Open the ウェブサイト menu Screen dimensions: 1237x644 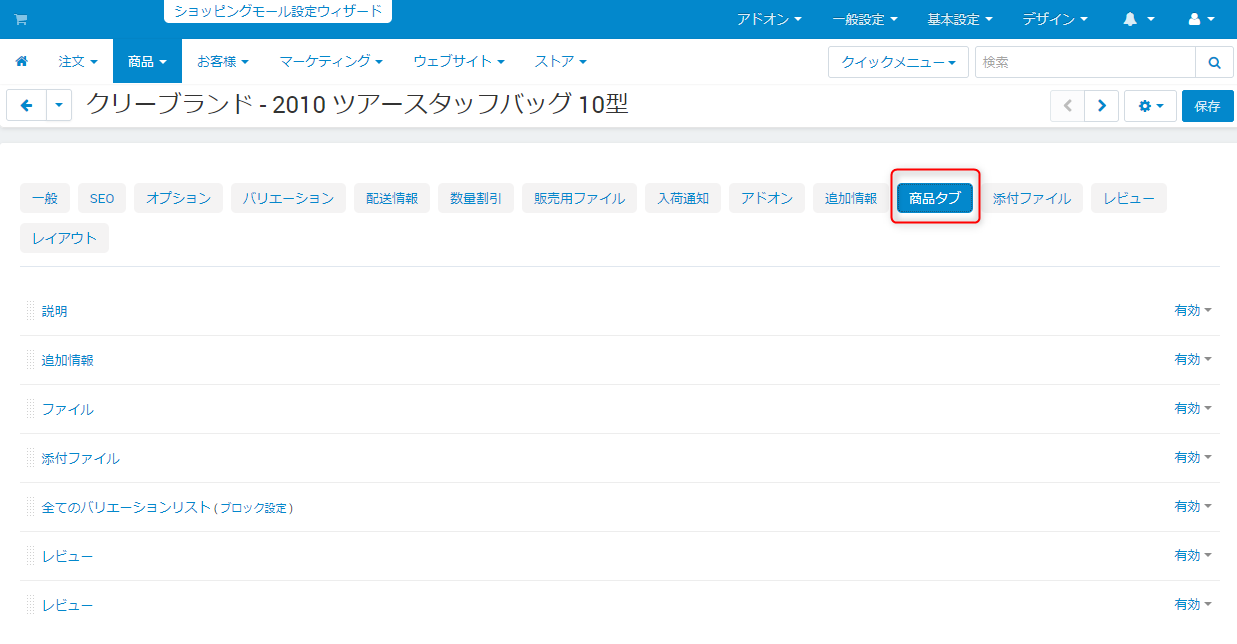459,61
